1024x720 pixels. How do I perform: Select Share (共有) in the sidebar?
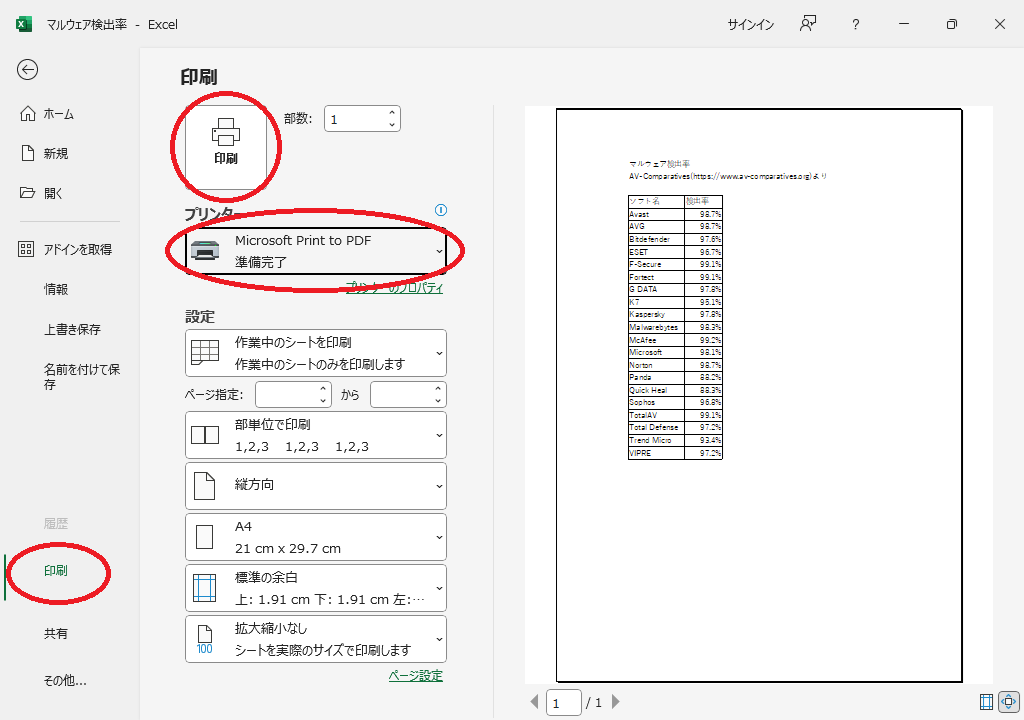point(69,633)
